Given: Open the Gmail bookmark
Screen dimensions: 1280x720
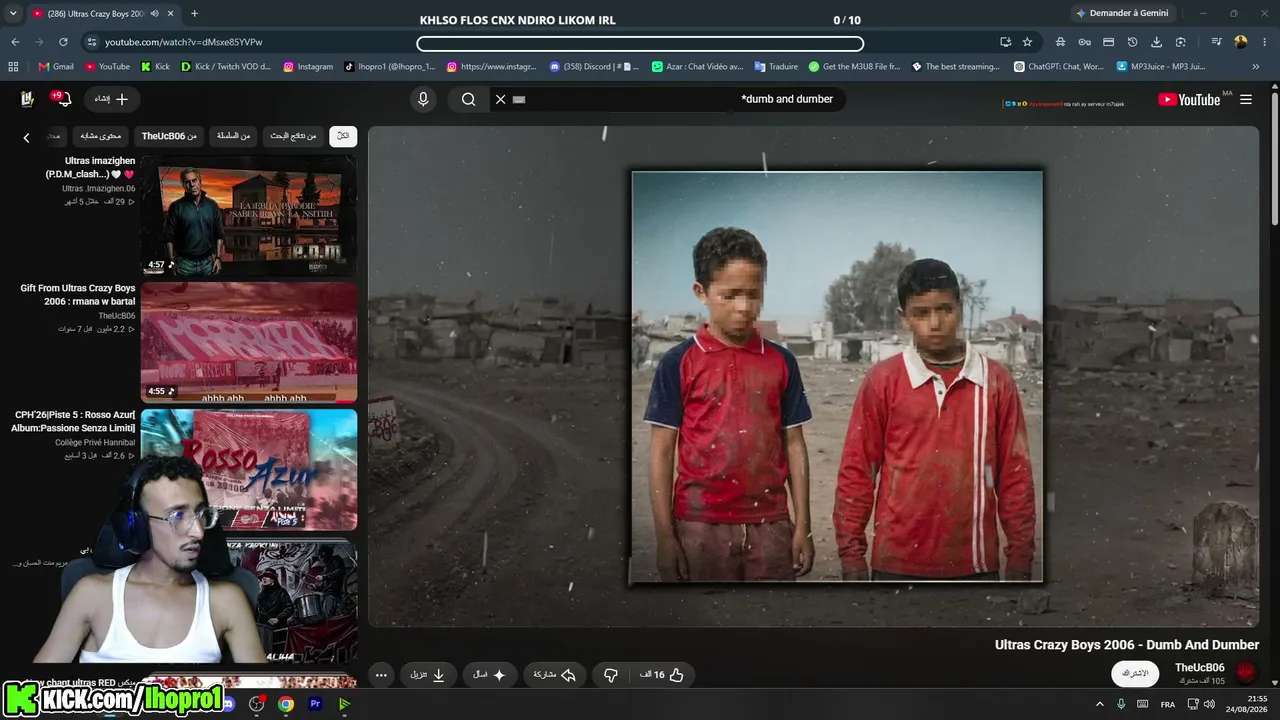Looking at the screenshot, I should tap(56, 67).
